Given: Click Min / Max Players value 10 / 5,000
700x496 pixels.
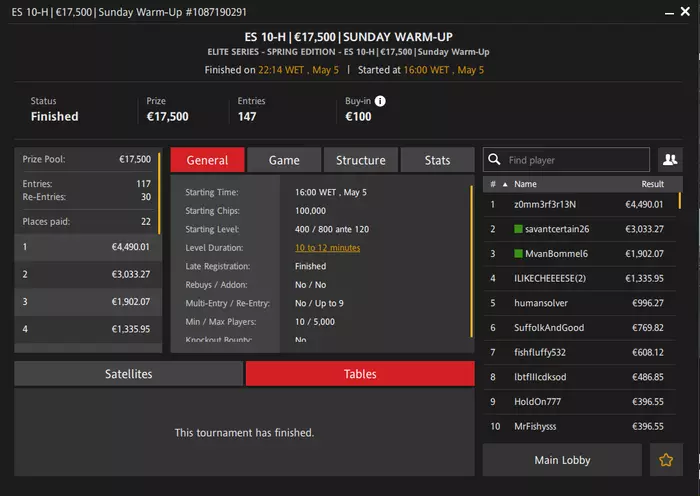Looking at the screenshot, I should (x=315, y=322).
